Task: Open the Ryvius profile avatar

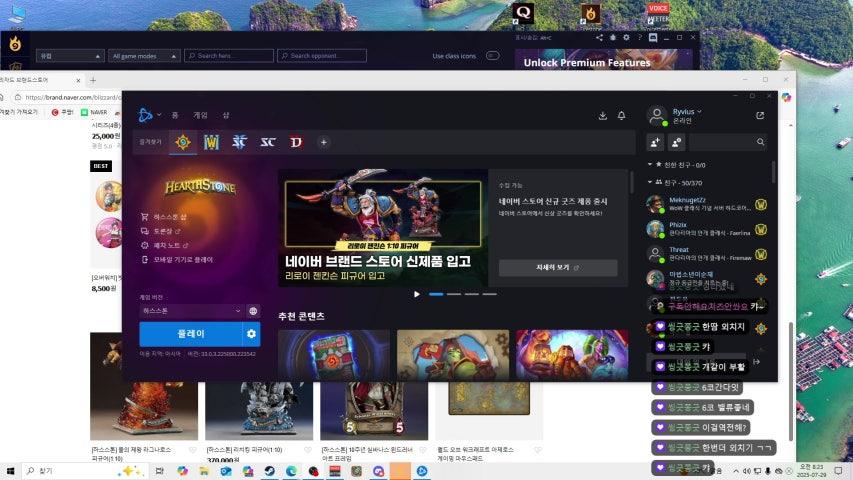Action: [657, 115]
